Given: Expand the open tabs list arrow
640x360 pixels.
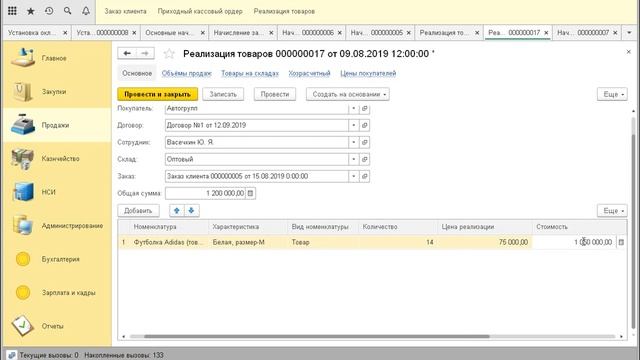Looking at the screenshot, I should click(629, 32).
